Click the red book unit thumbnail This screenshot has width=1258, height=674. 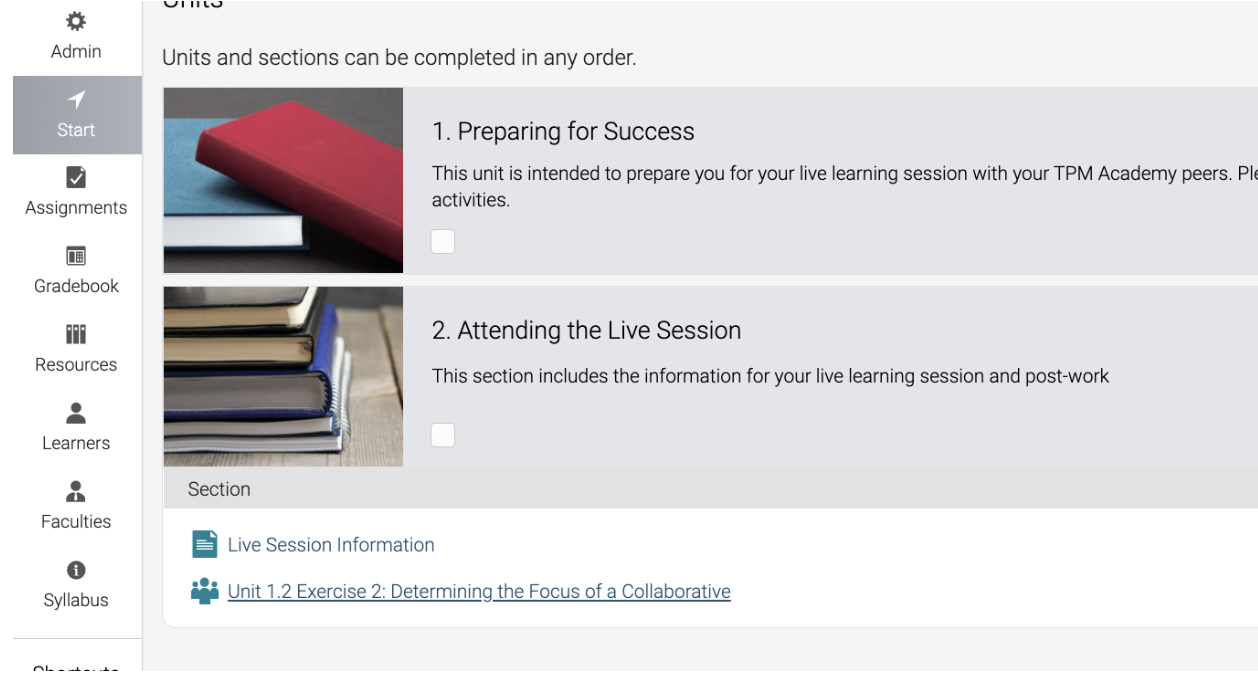click(x=283, y=180)
